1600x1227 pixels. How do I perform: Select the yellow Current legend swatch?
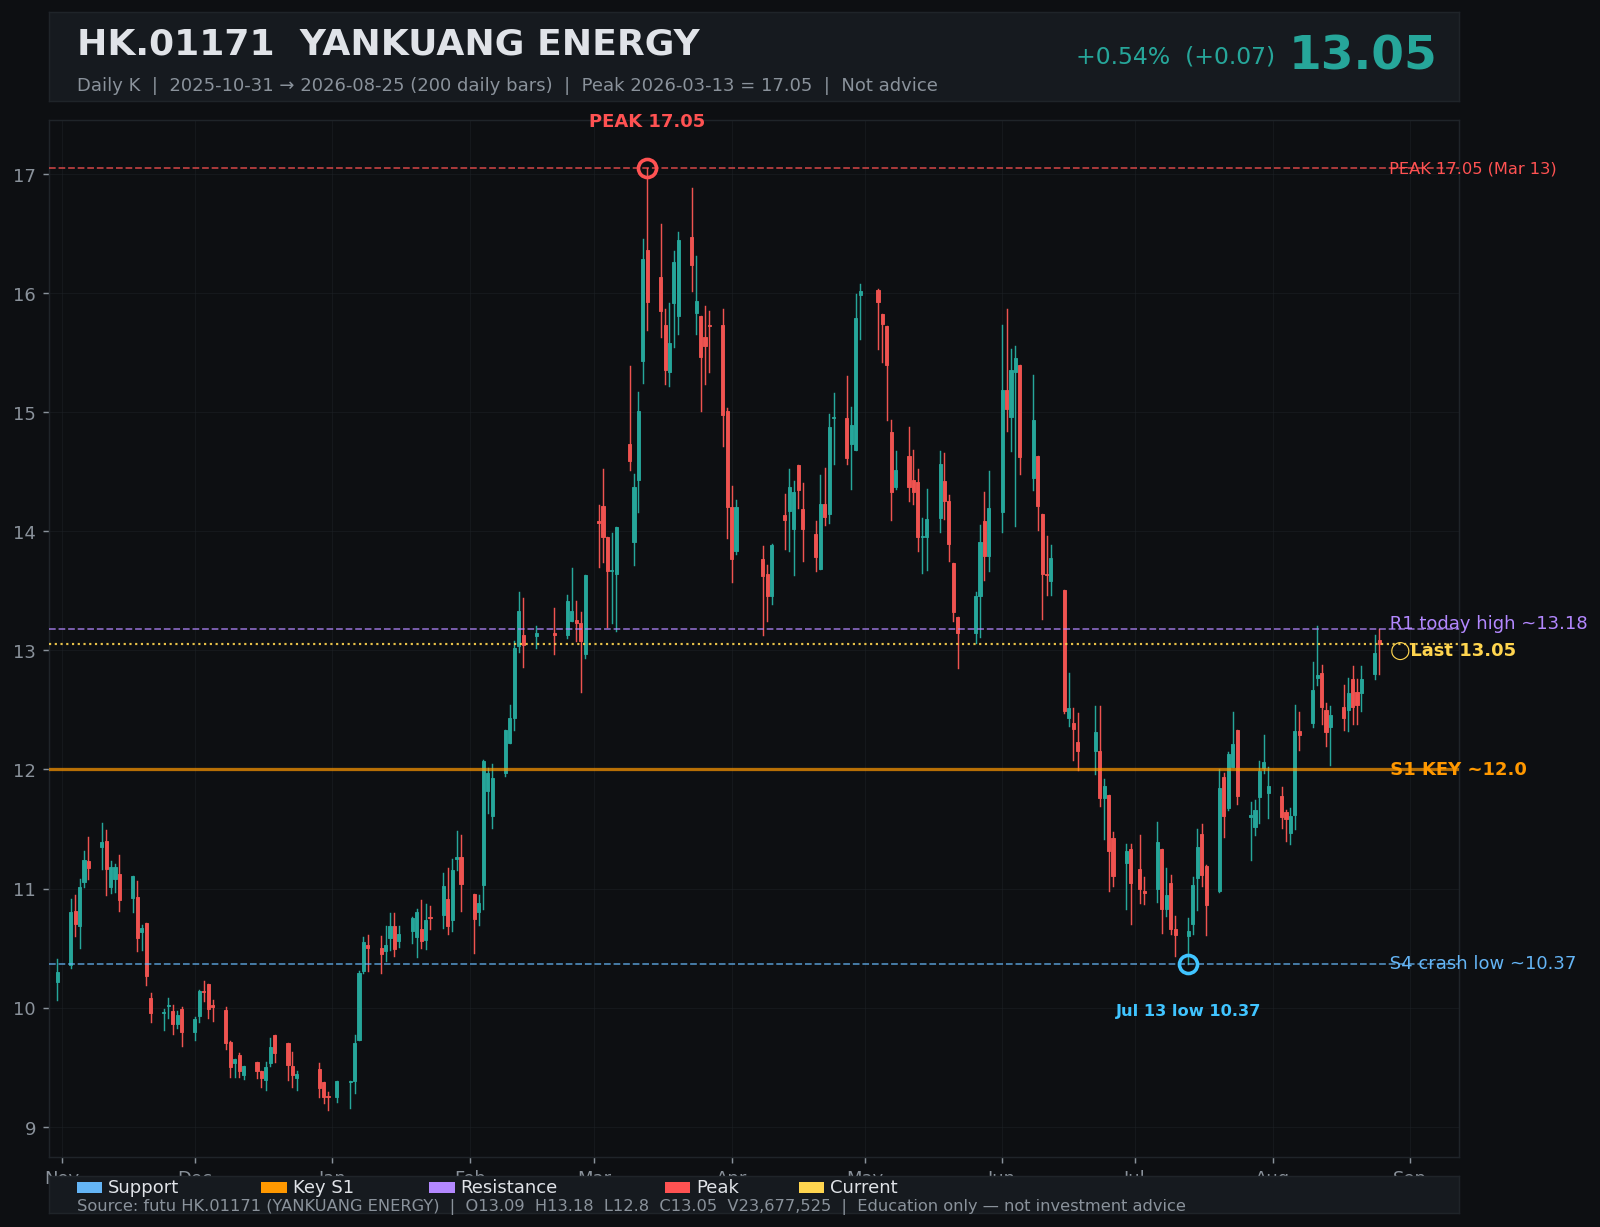coord(812,1187)
